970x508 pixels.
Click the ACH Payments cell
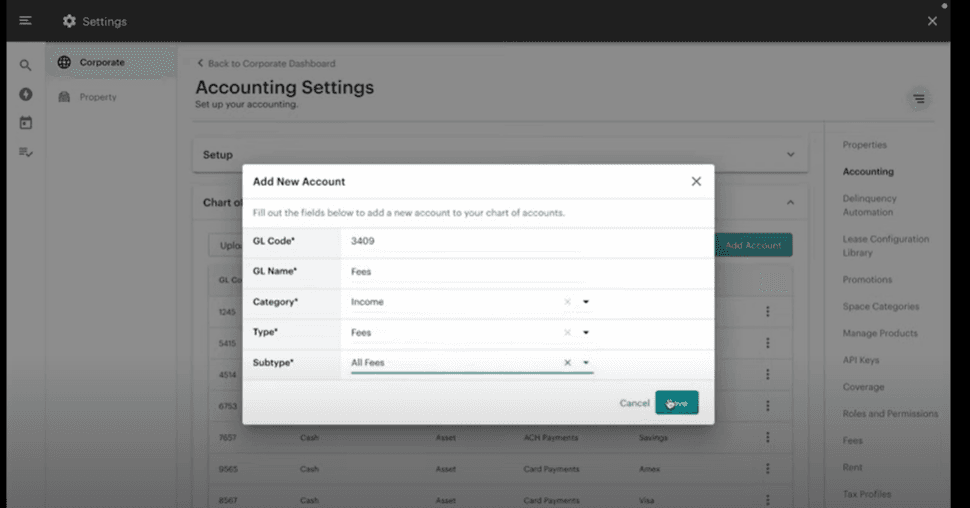point(551,437)
